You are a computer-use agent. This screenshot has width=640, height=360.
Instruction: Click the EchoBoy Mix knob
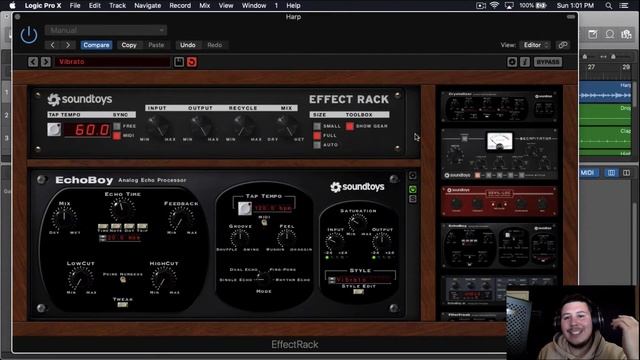point(64,218)
